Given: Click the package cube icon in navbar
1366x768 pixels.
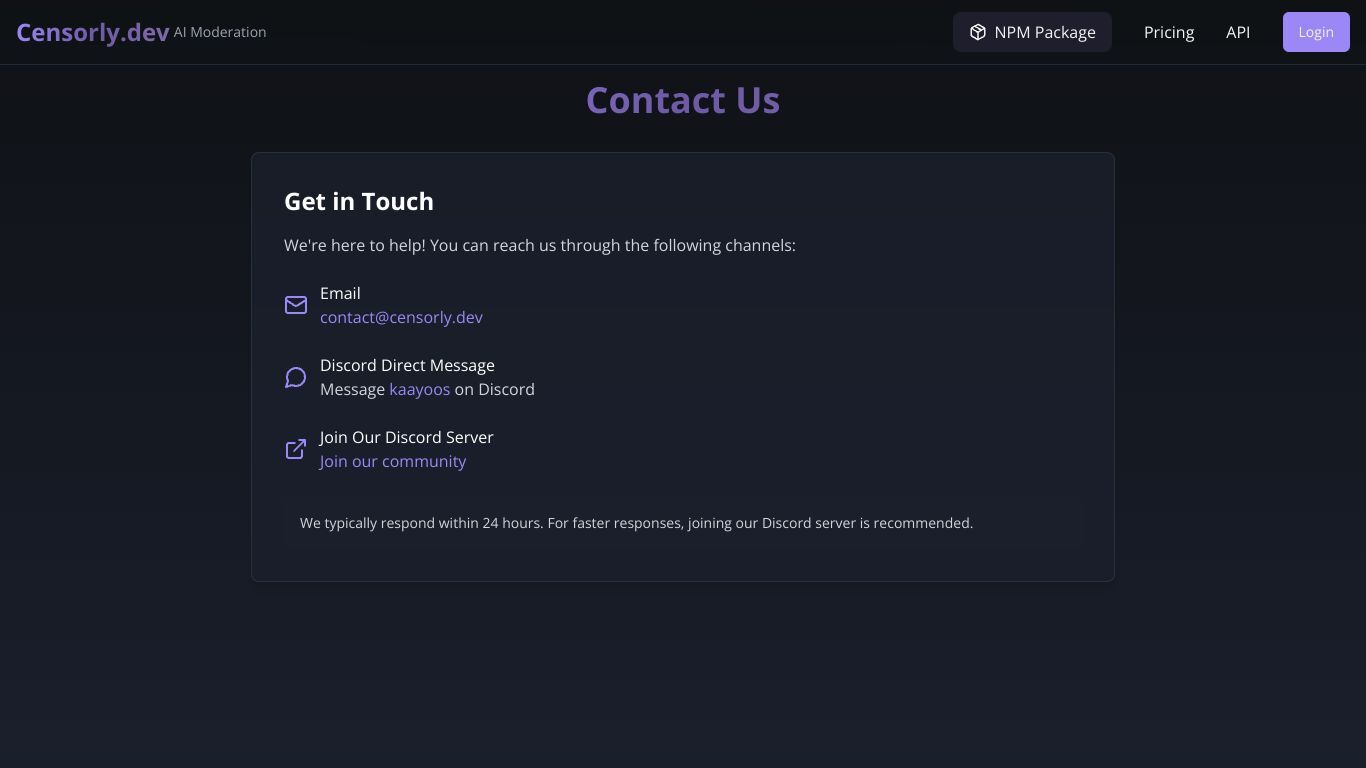Looking at the screenshot, I should point(978,32).
